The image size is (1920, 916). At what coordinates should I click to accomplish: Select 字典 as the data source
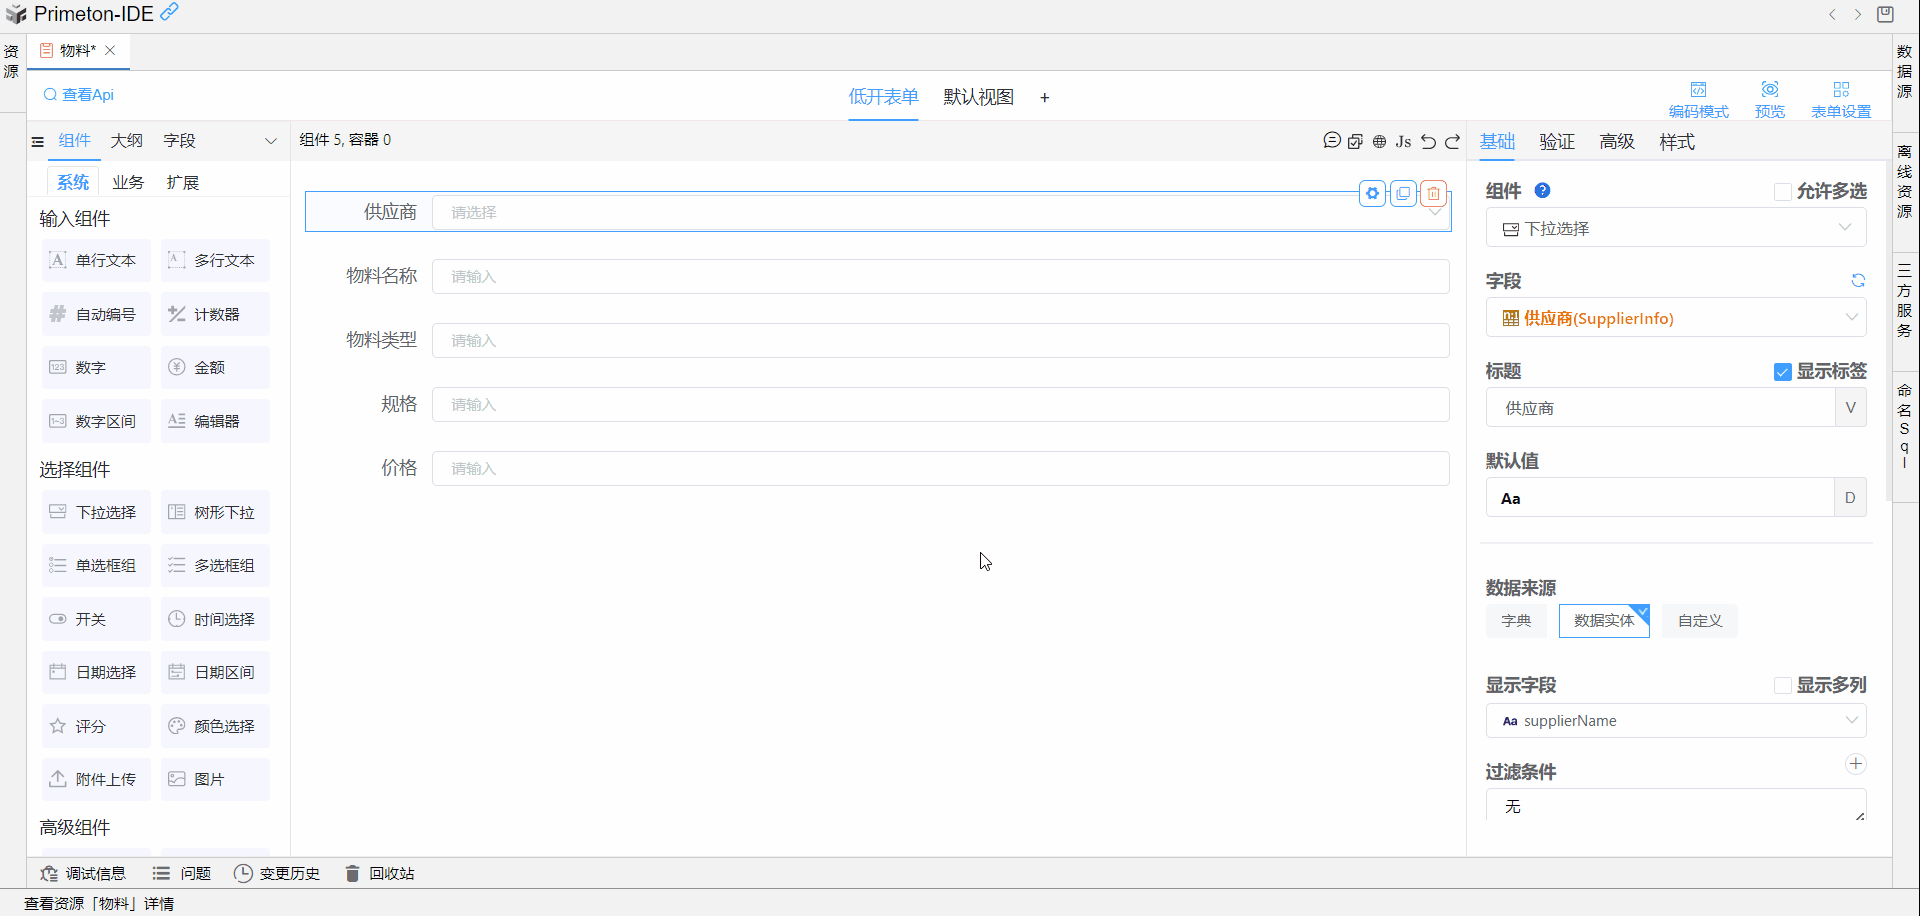click(1515, 621)
